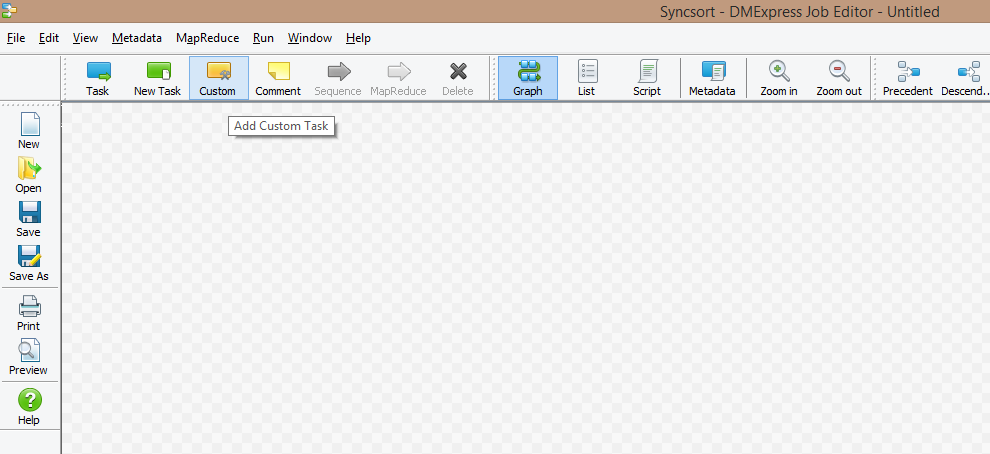Open the Help menu
The image size is (990, 454).
pos(358,38)
